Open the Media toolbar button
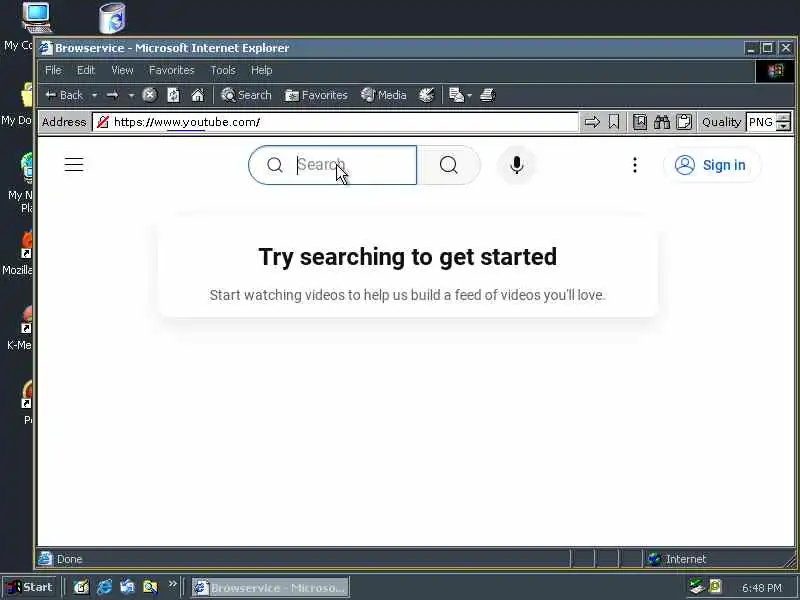 tap(384, 95)
